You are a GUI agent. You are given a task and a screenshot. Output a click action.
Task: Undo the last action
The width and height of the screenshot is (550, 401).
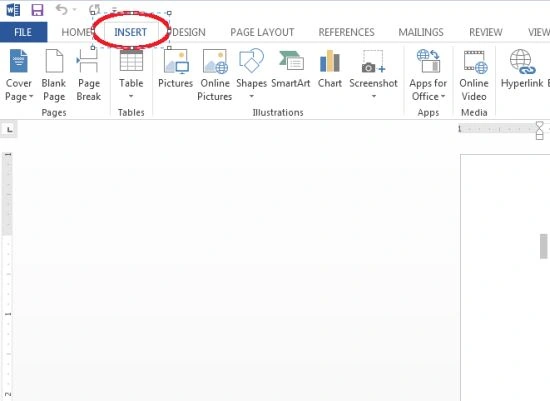click(x=61, y=9)
